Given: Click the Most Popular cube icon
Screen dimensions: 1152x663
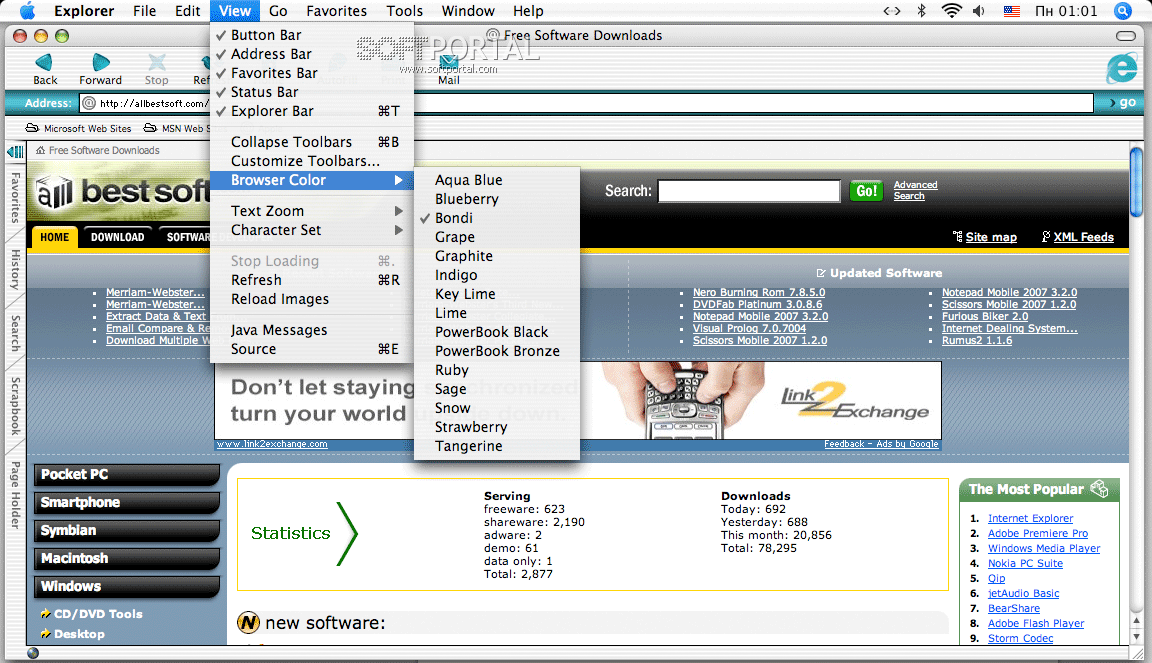Looking at the screenshot, I should (x=1099, y=489).
